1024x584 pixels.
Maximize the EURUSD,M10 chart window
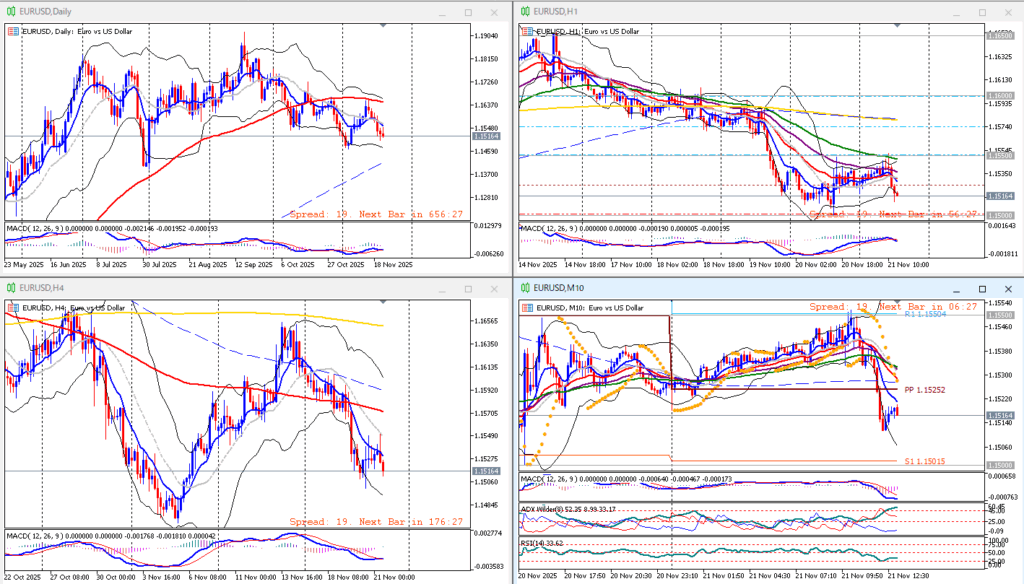coord(979,288)
